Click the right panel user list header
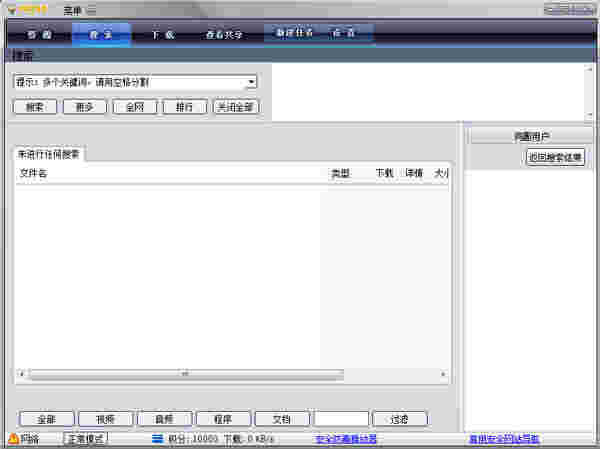 point(532,136)
